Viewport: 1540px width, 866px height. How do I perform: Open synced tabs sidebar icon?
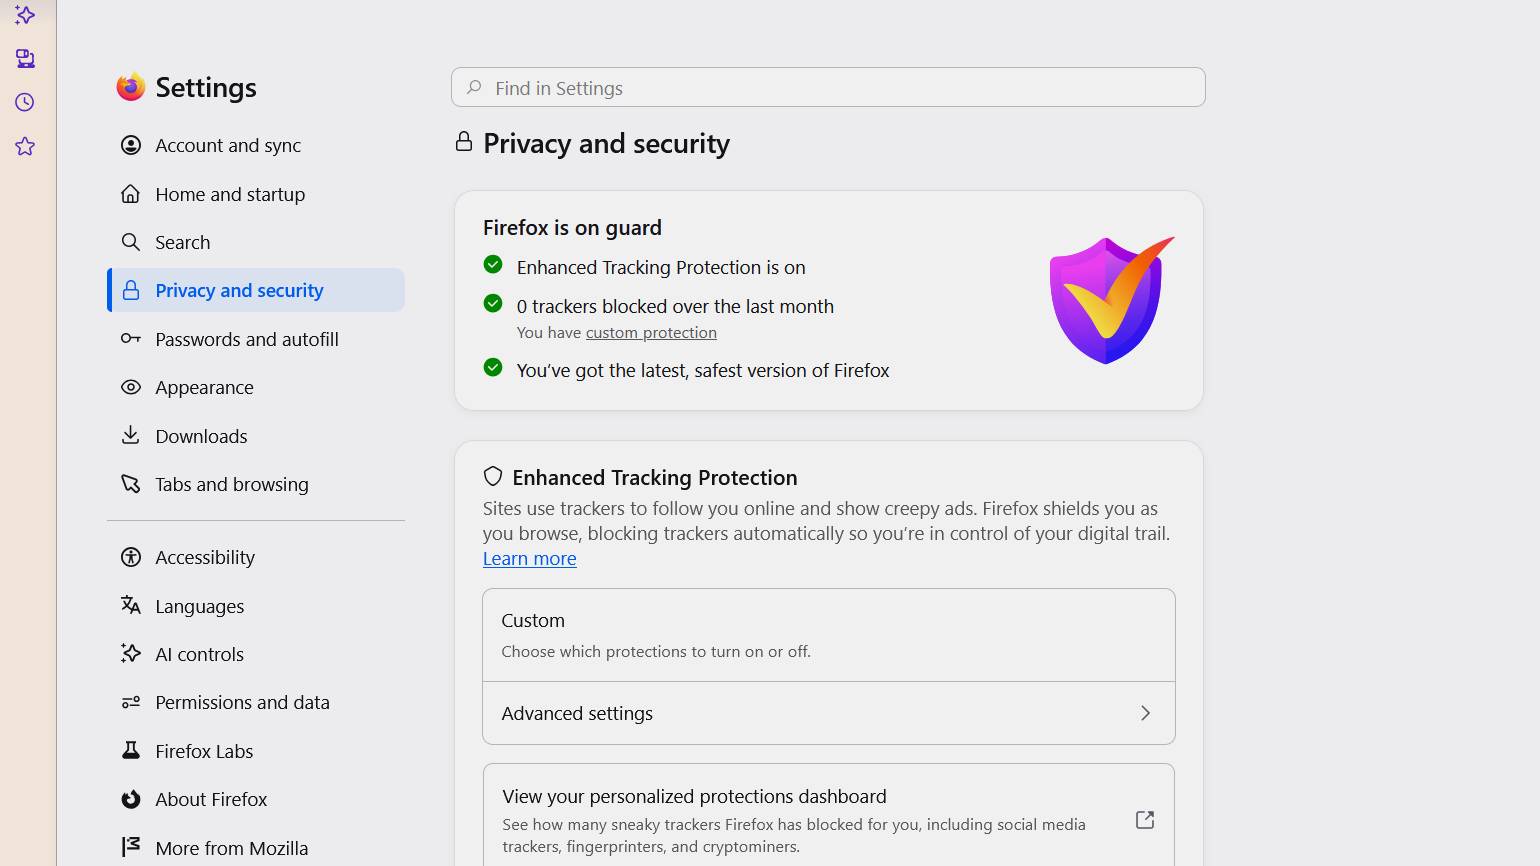(25, 59)
